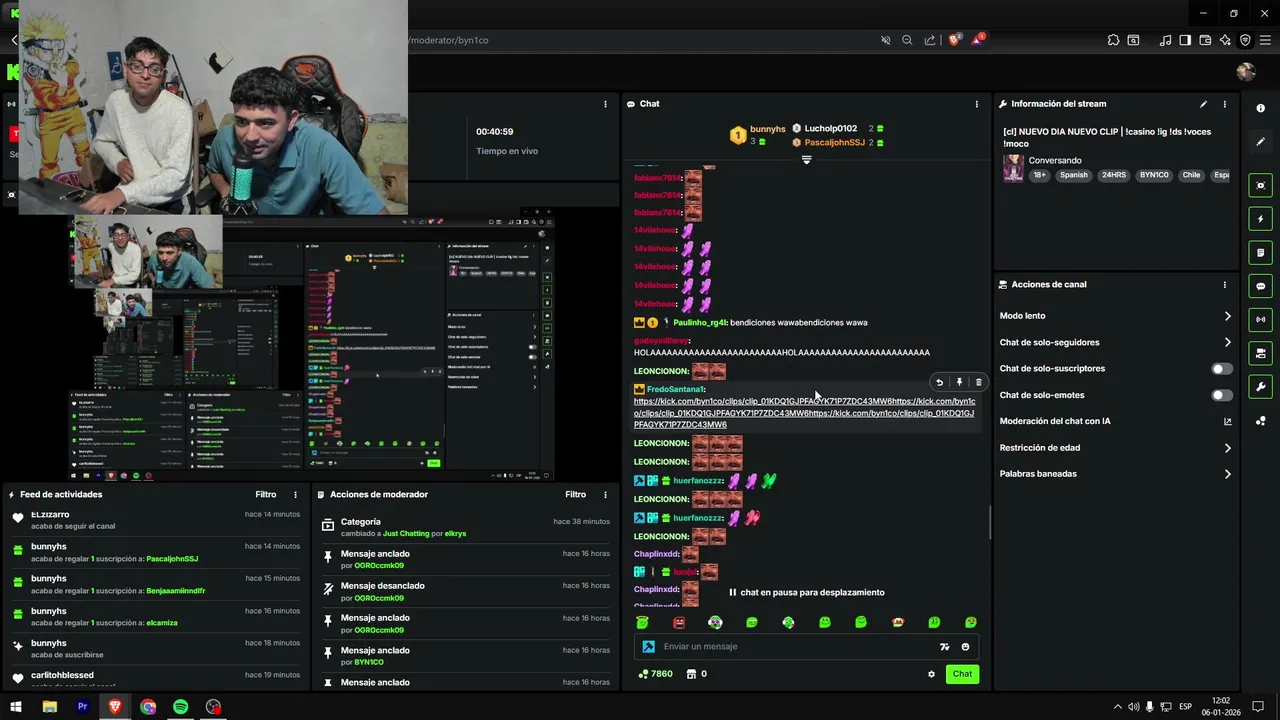
Task: Open the Brave VPN shield icon
Action: point(1245,40)
